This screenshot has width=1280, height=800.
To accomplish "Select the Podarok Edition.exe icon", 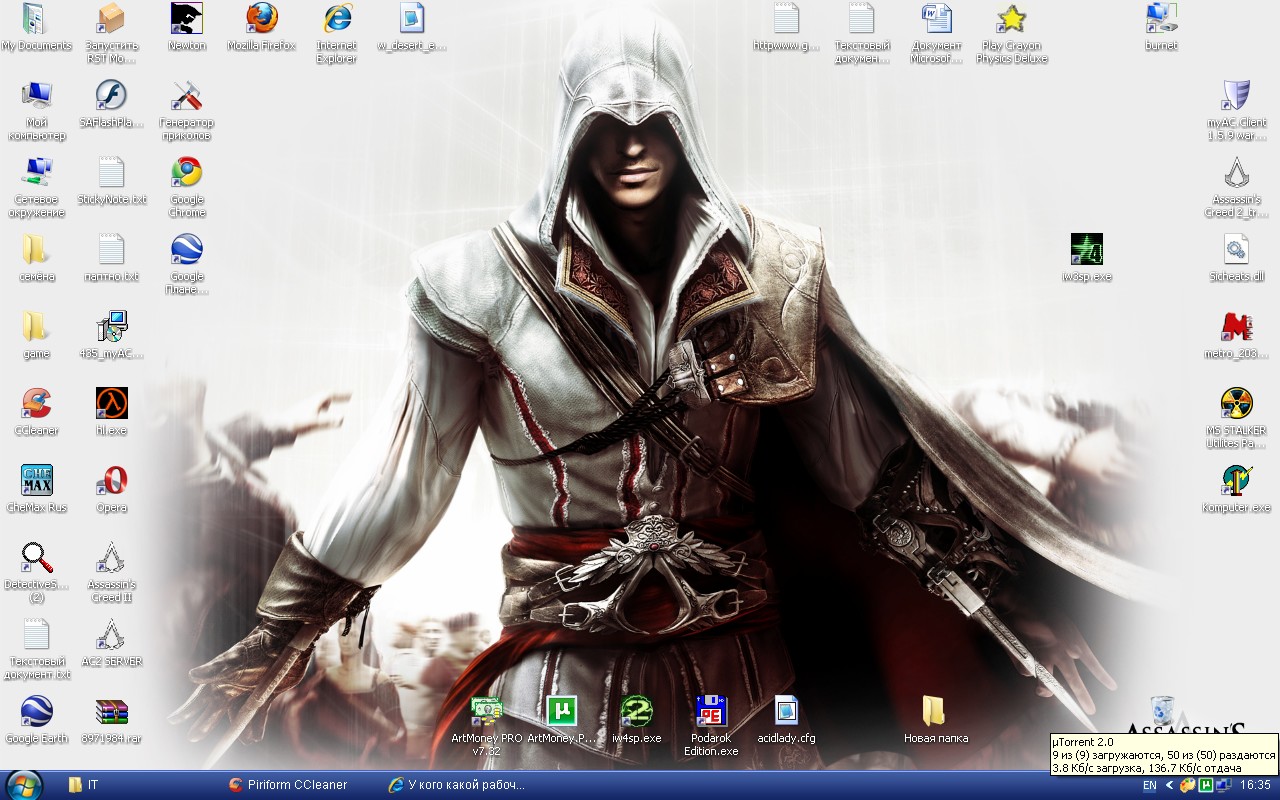I will tap(711, 712).
